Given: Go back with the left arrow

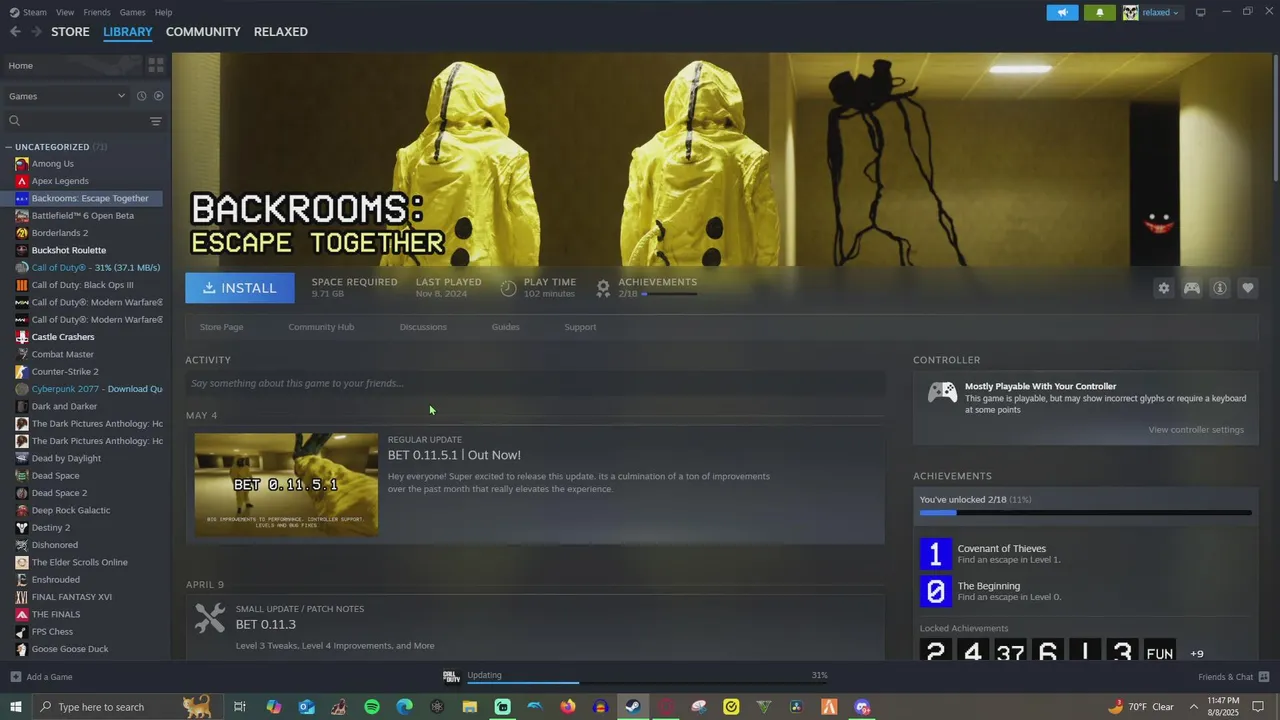Looking at the screenshot, I should point(15,32).
